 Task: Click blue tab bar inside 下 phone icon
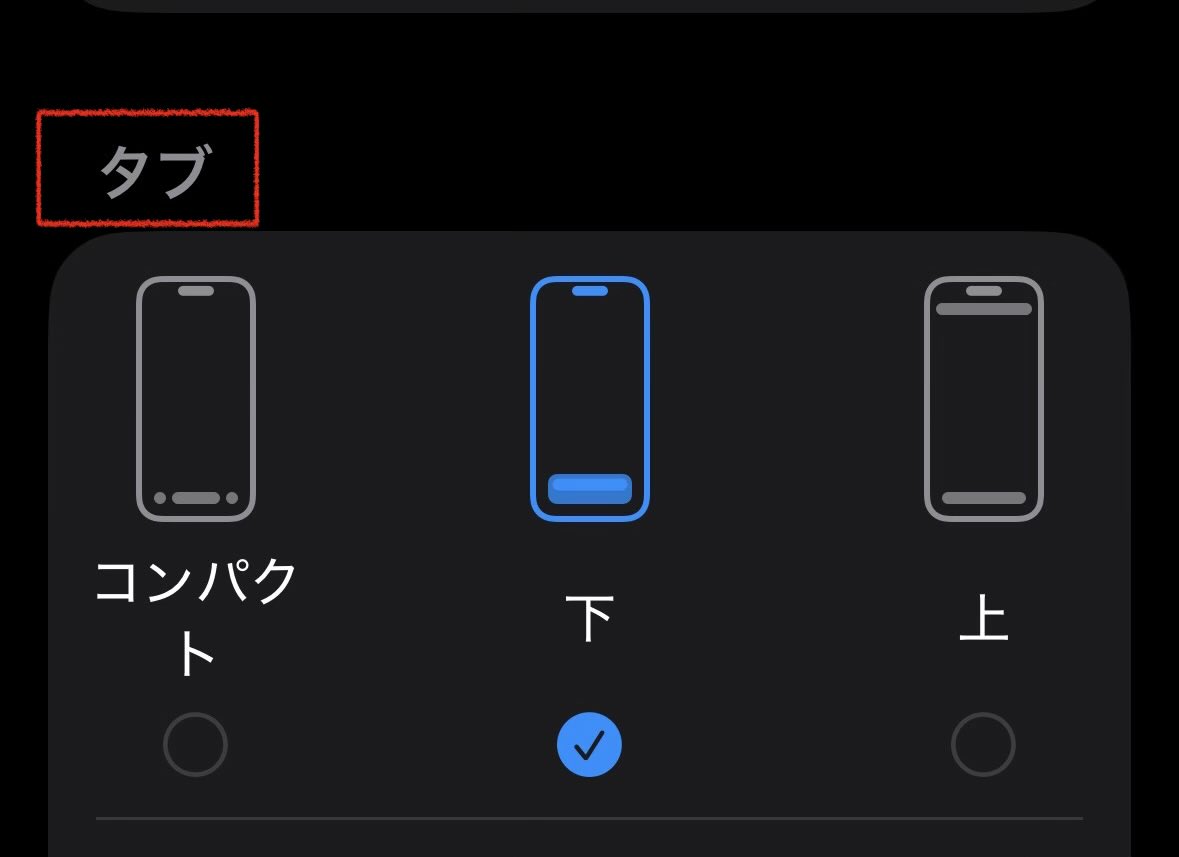coord(590,489)
